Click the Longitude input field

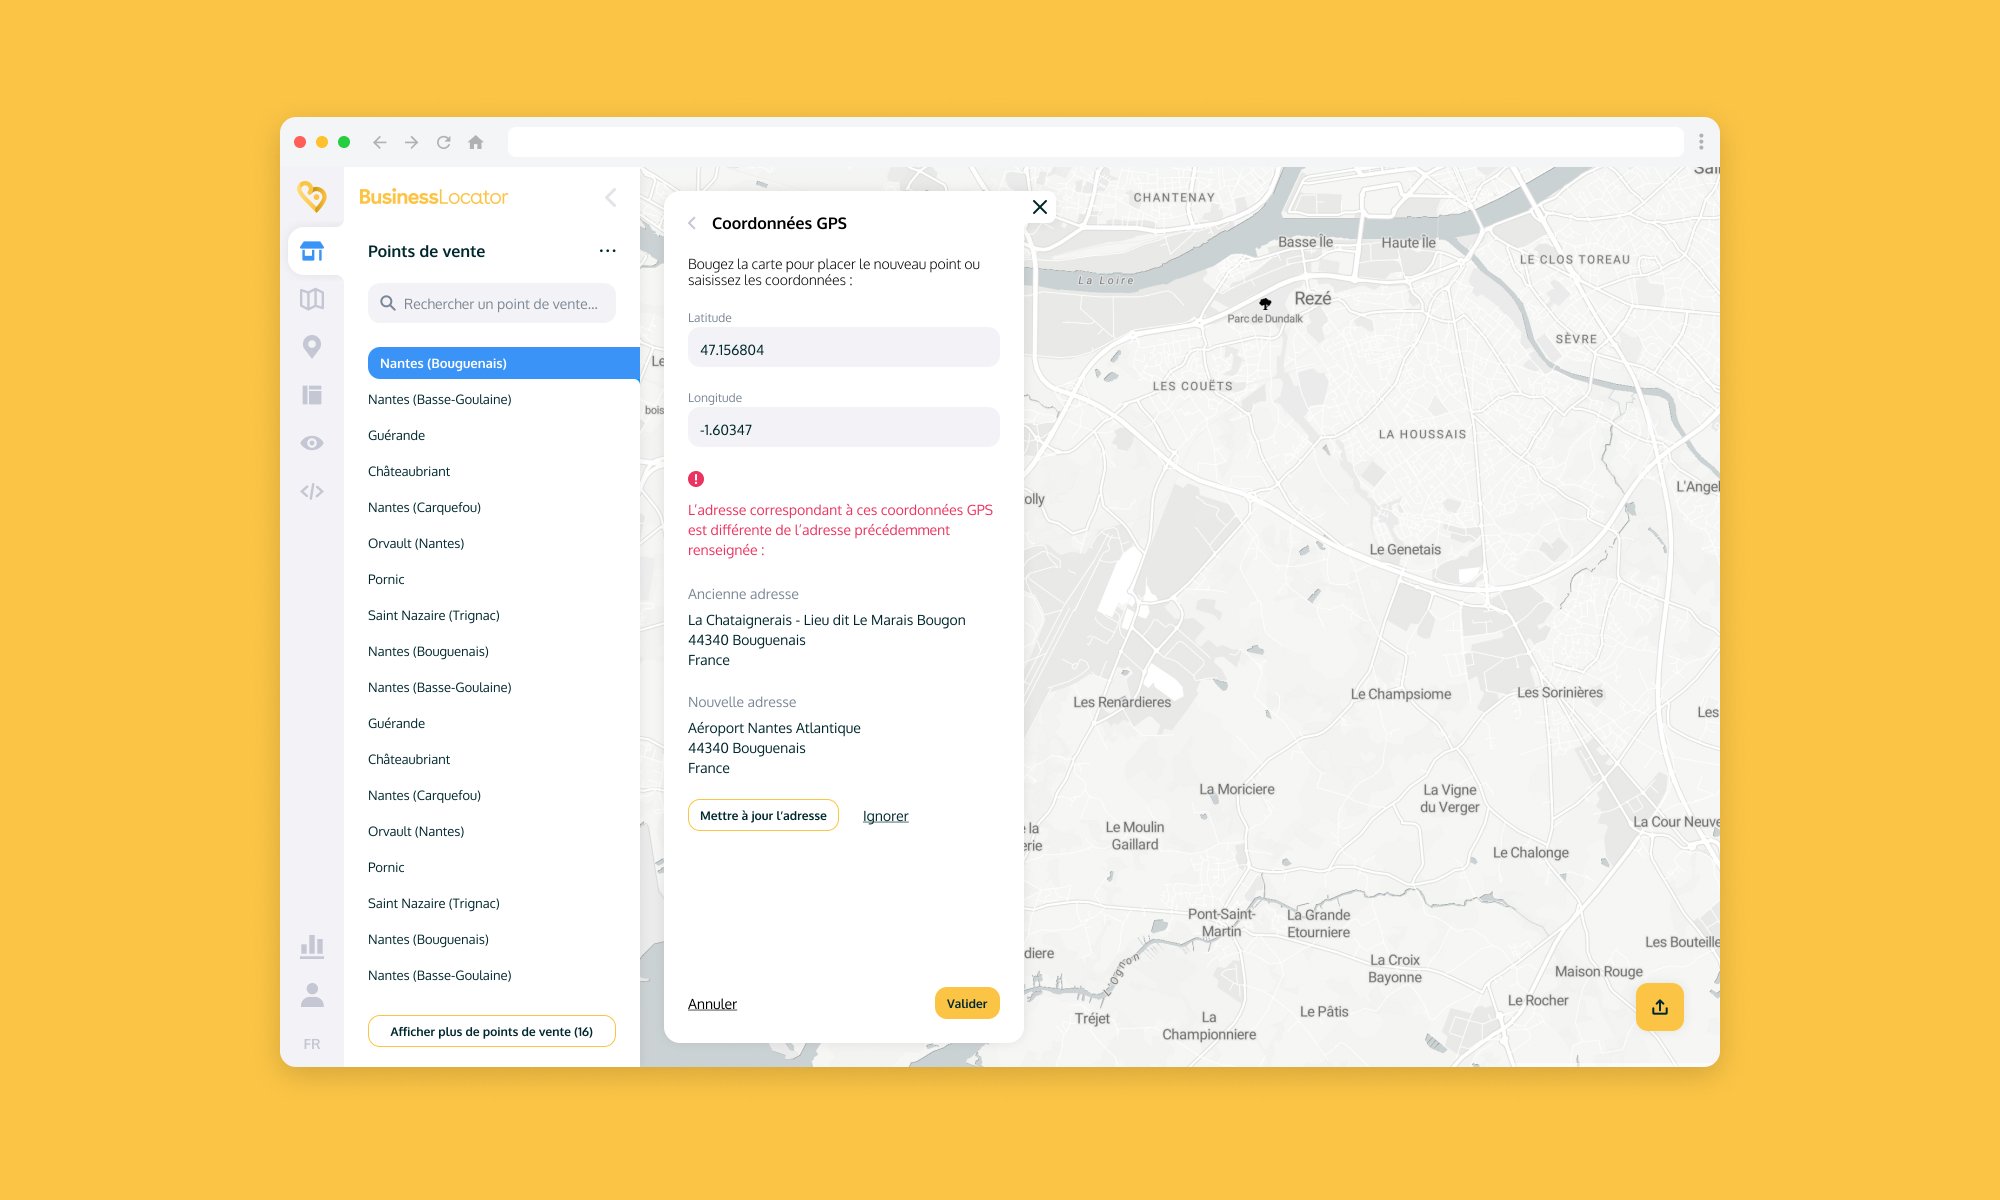pyautogui.click(x=844, y=428)
